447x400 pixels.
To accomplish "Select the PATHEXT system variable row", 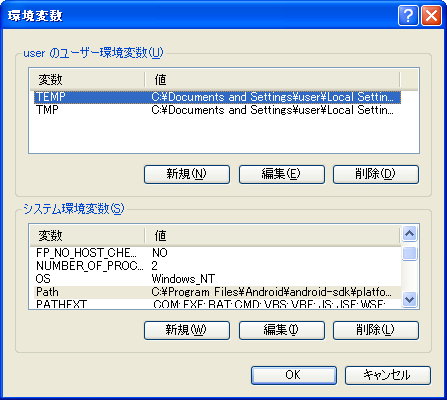I will coord(217,304).
